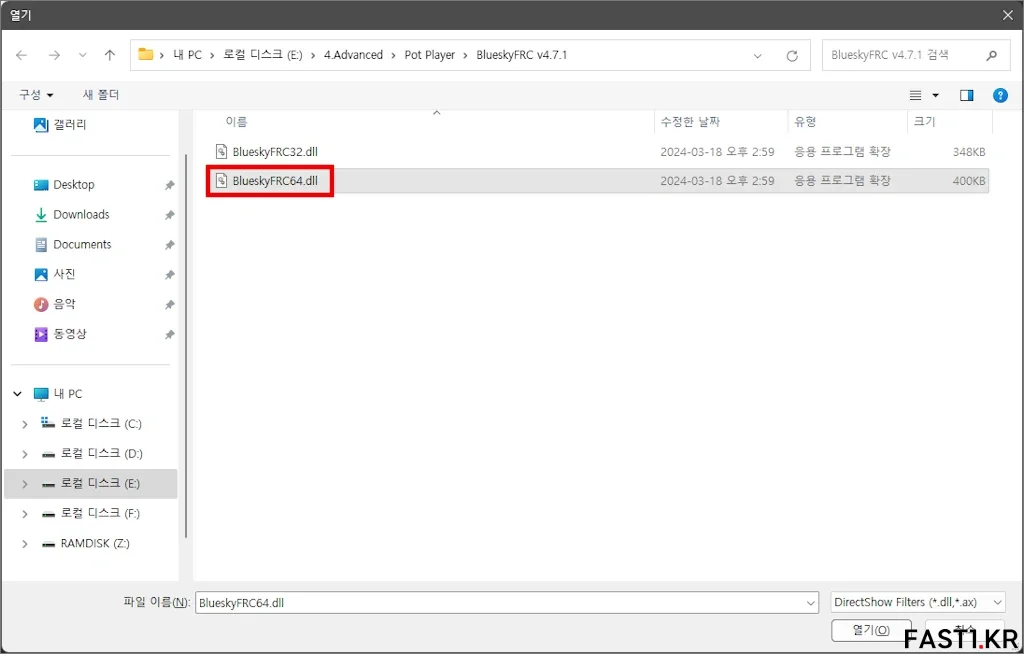Select 로컬 디스크 (E:) breadcrumb
The height and width of the screenshot is (654, 1024).
pyautogui.click(x=263, y=55)
